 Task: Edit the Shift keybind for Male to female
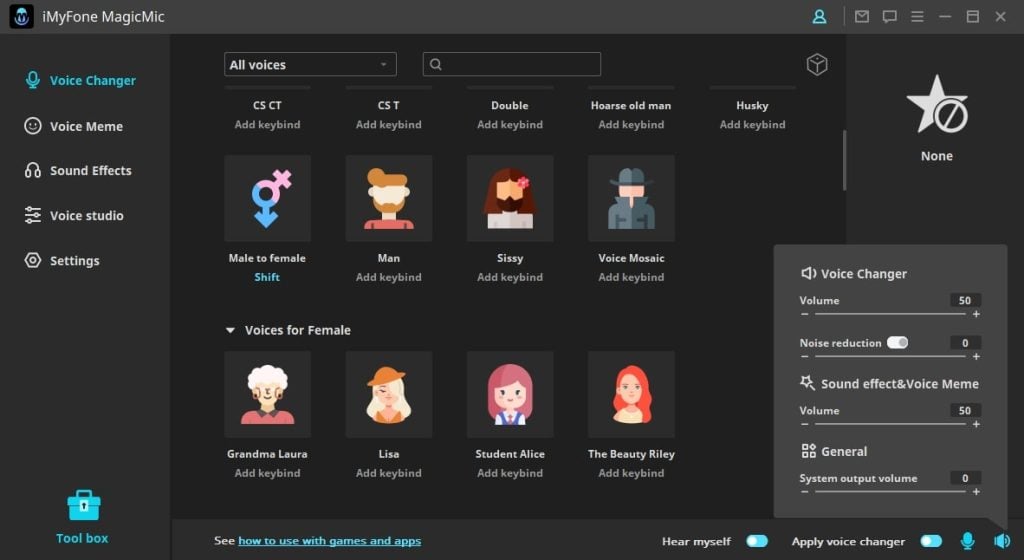coord(267,277)
